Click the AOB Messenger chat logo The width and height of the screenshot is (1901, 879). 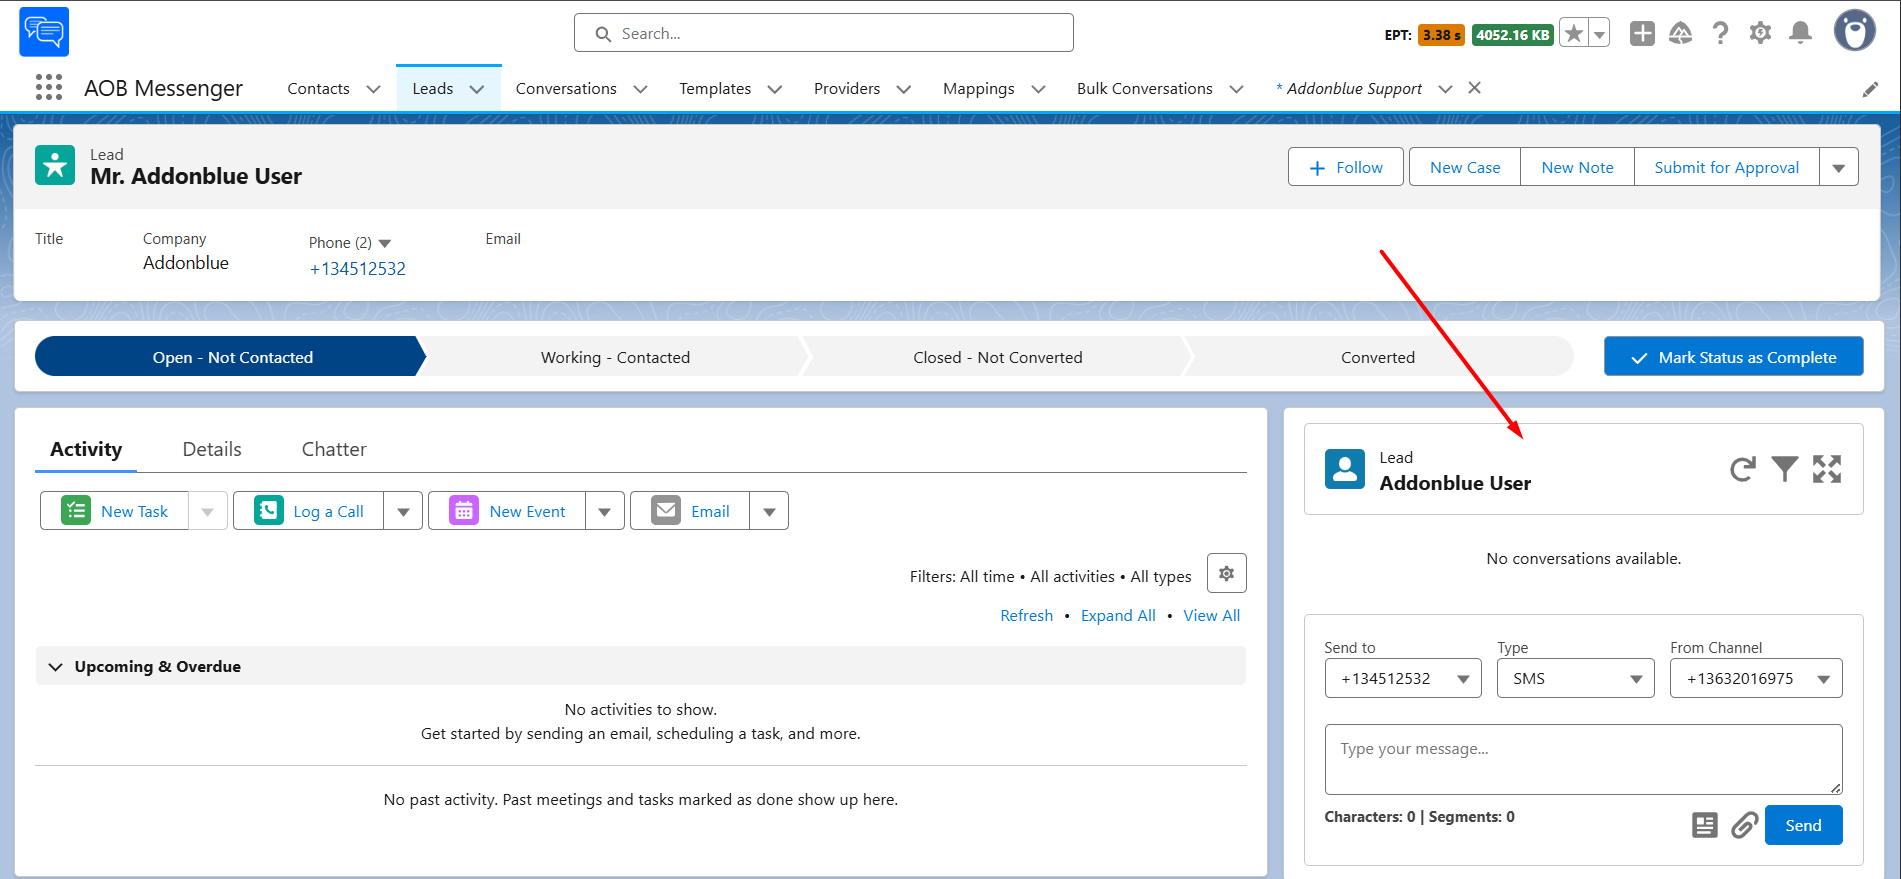point(44,32)
